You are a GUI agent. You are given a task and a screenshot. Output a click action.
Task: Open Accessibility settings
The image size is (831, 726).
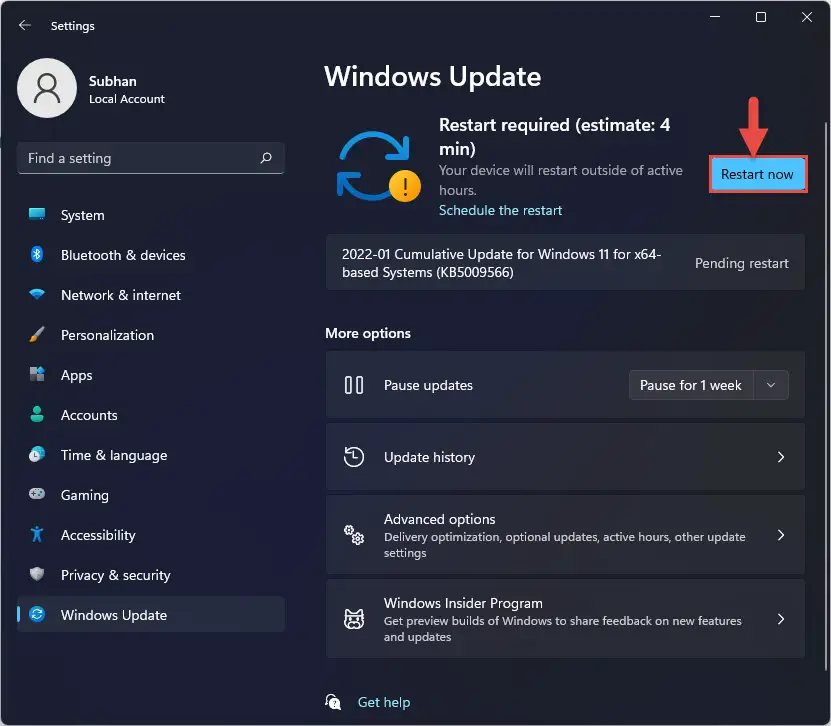pos(151,535)
